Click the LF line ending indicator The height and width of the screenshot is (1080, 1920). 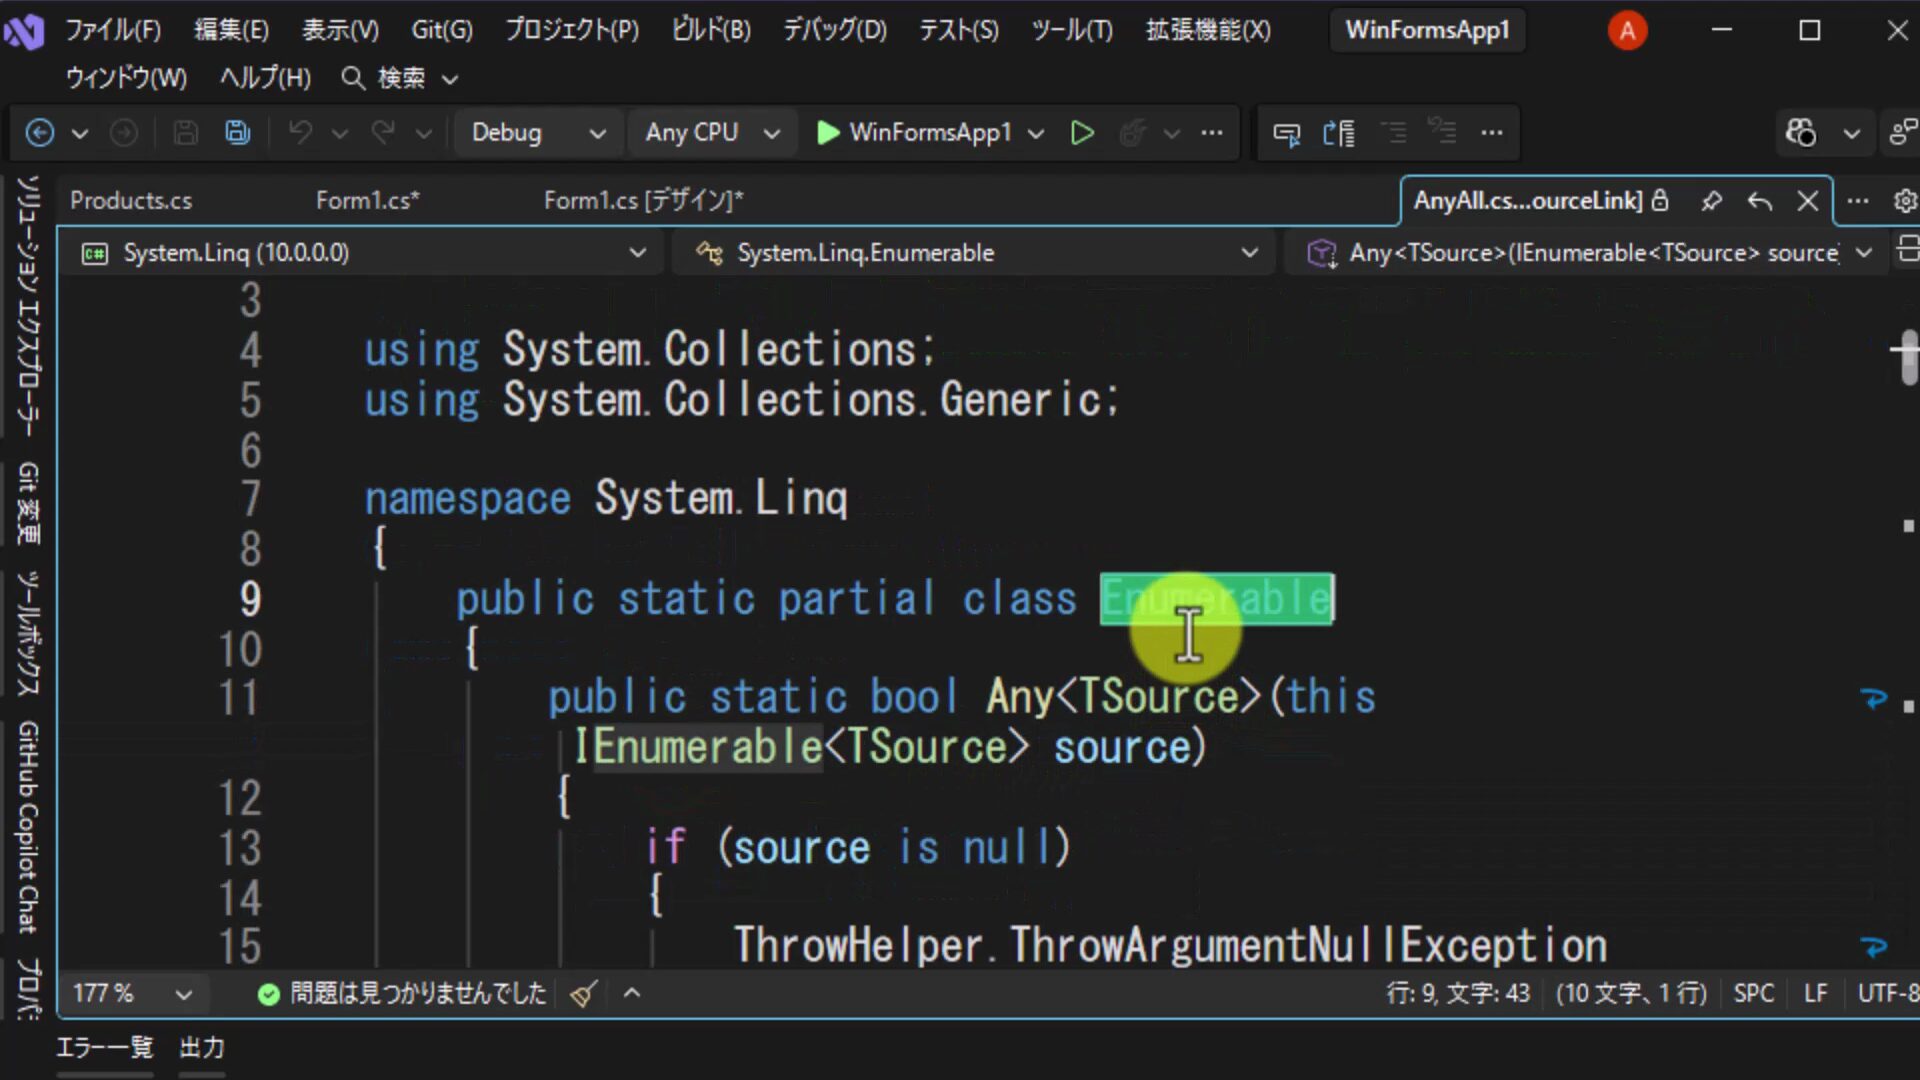tap(1815, 993)
